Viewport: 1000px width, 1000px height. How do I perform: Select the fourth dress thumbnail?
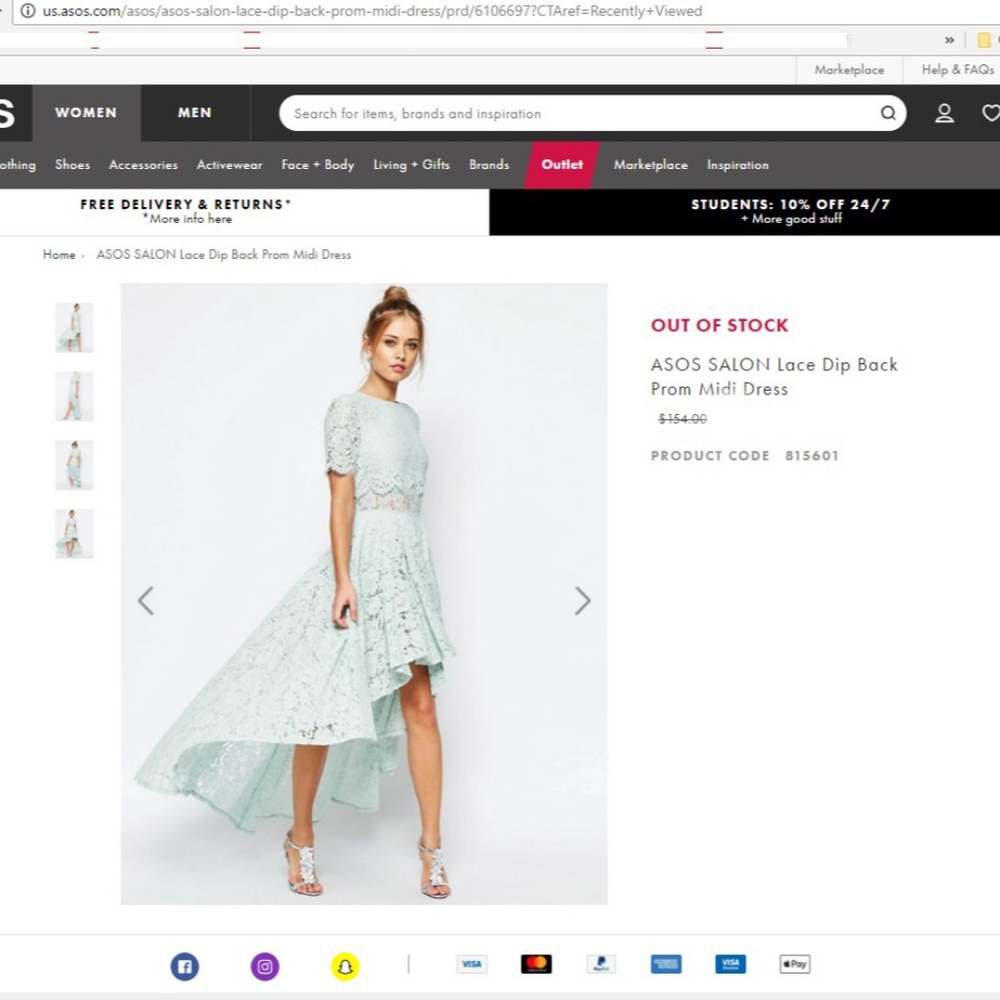pos(74,534)
